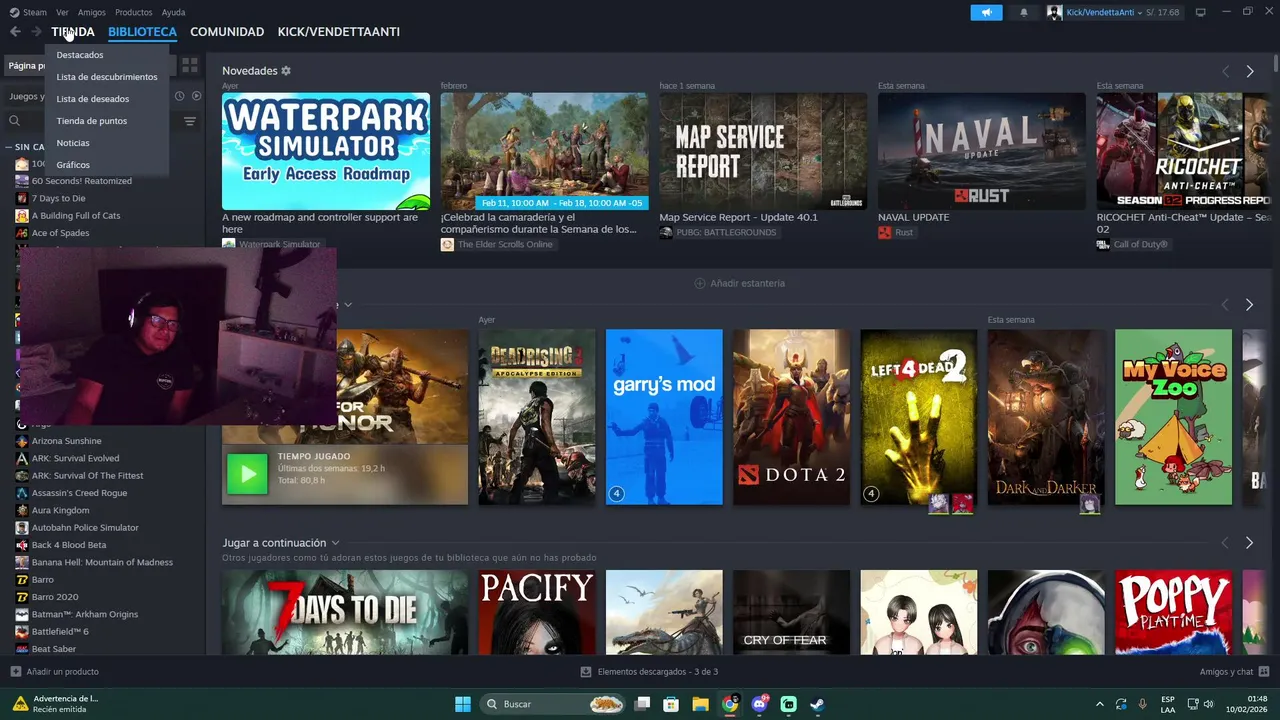Open Elementos descargados - 3 de 3
1280x720 pixels.
tap(657, 671)
